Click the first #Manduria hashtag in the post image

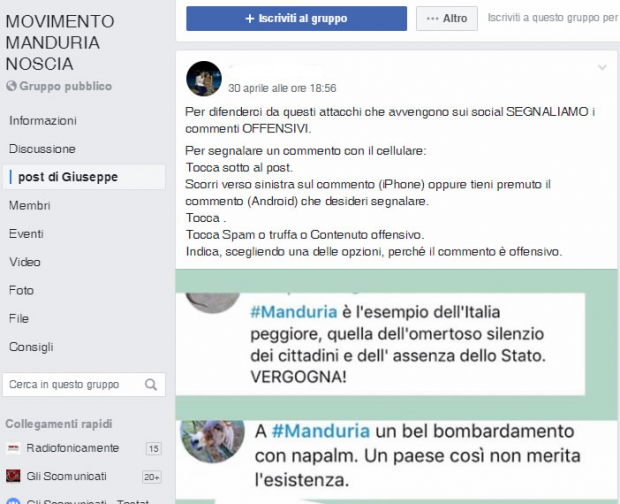(293, 312)
